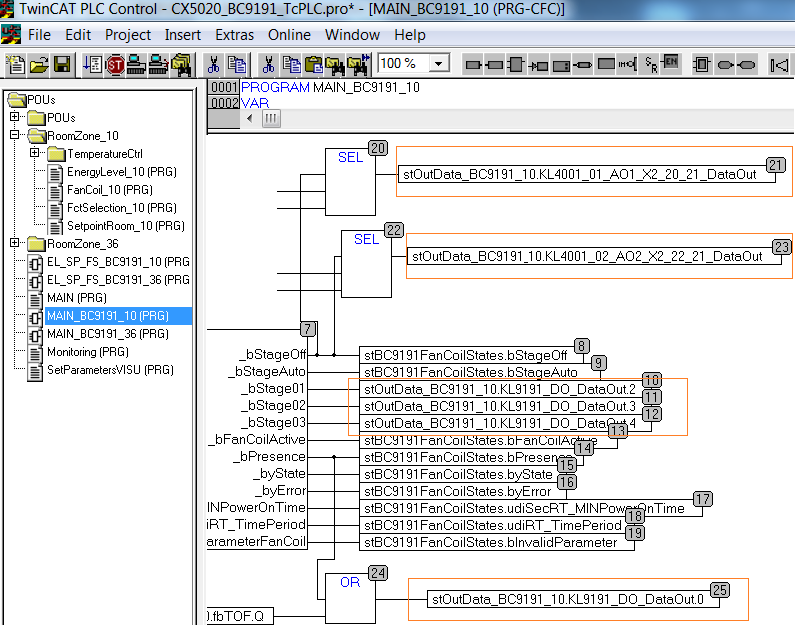The width and height of the screenshot is (795, 626).
Task: Select Monitoring (PRG) in the tree
Action: [88, 352]
